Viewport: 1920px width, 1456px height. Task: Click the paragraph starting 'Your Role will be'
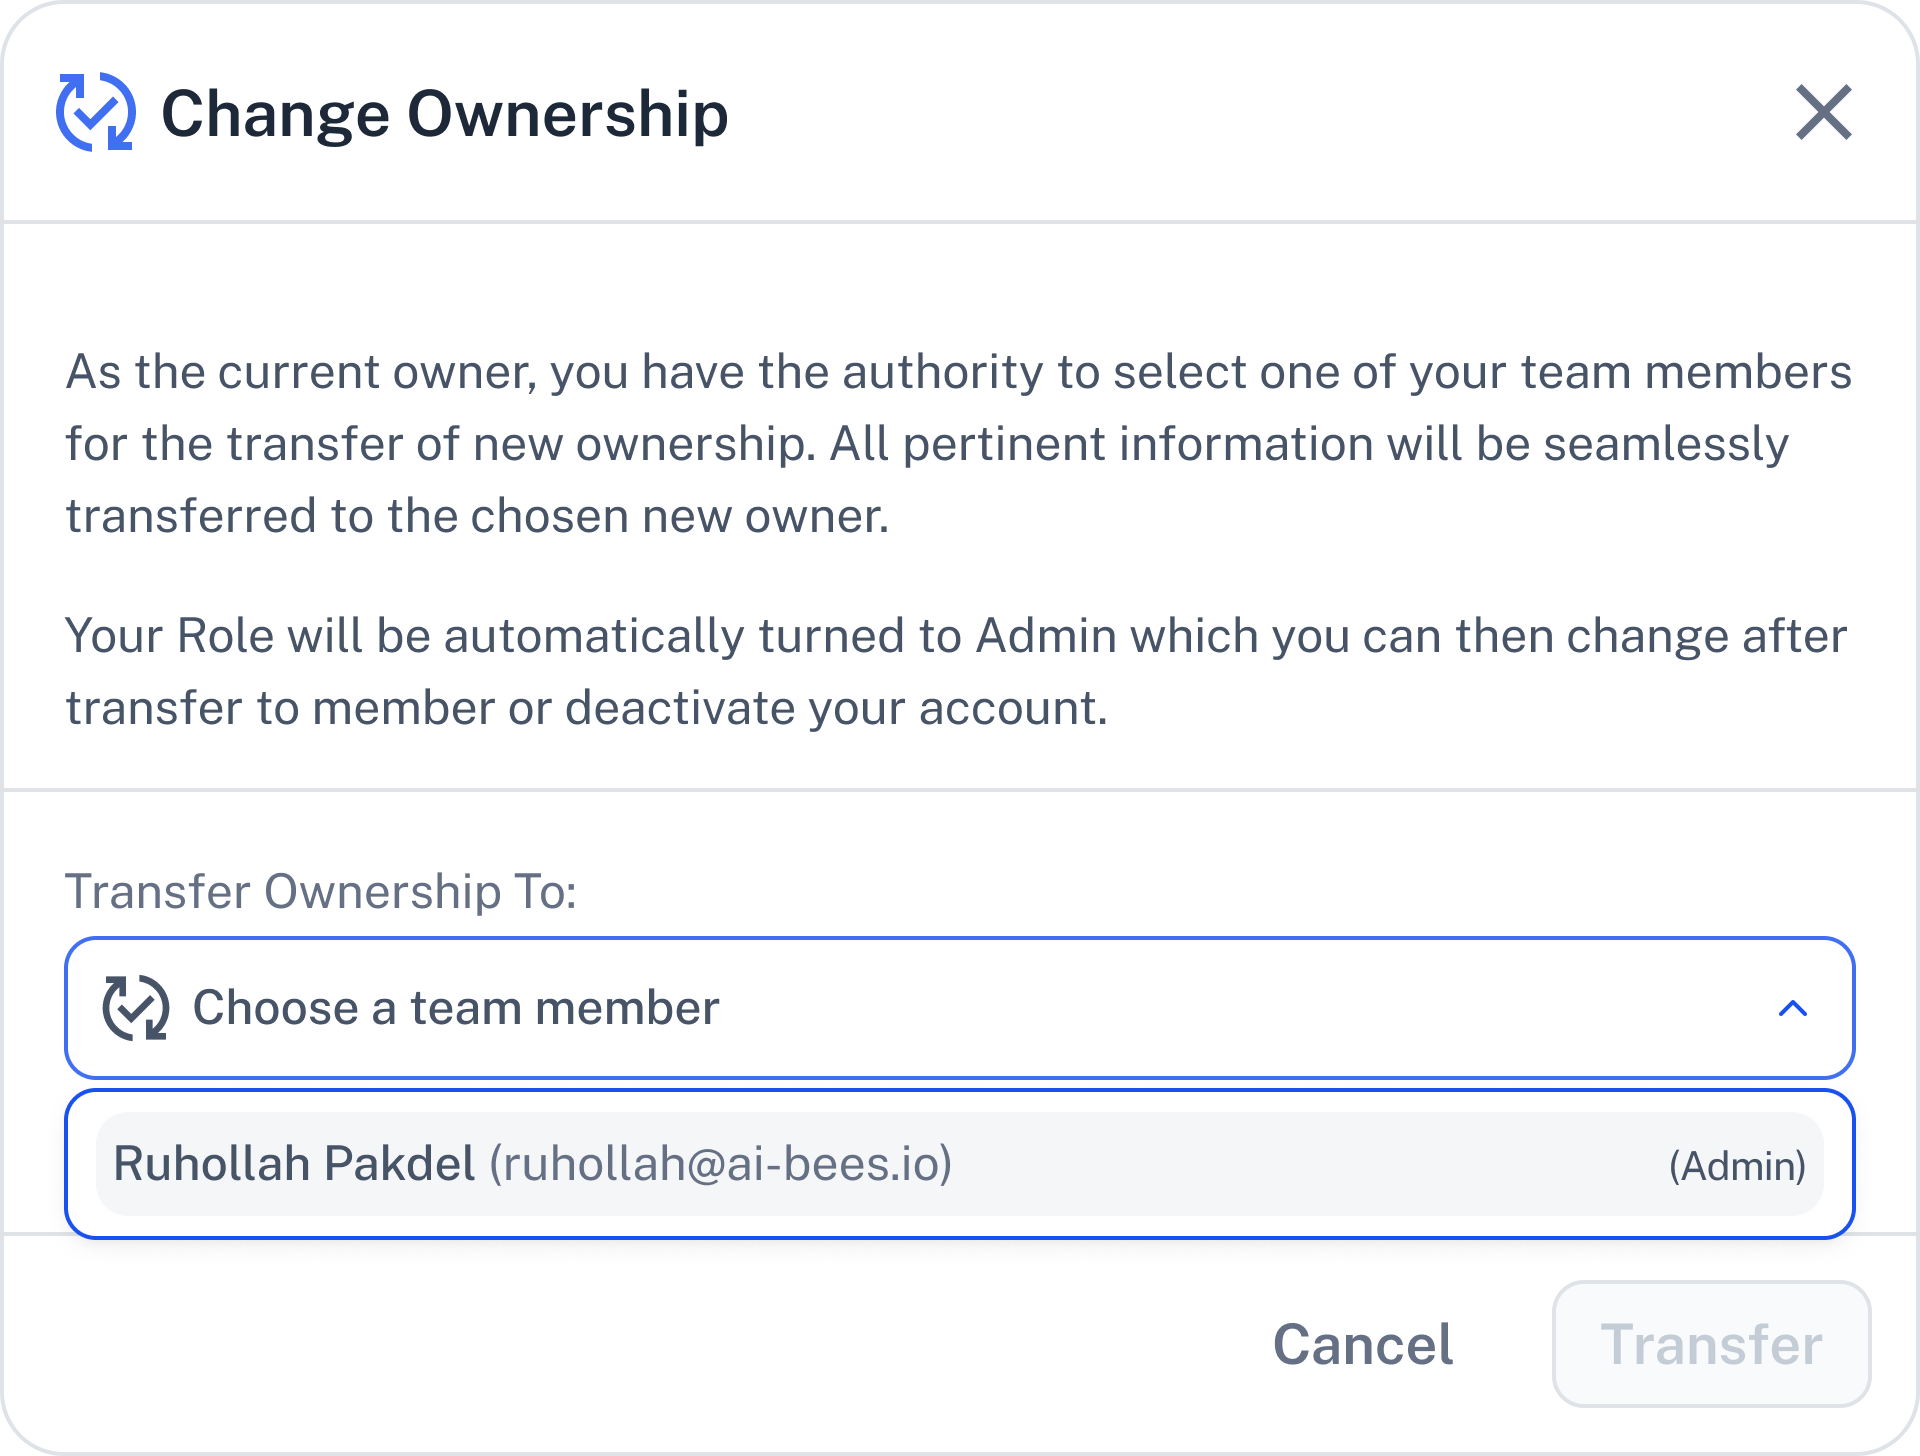click(x=956, y=671)
